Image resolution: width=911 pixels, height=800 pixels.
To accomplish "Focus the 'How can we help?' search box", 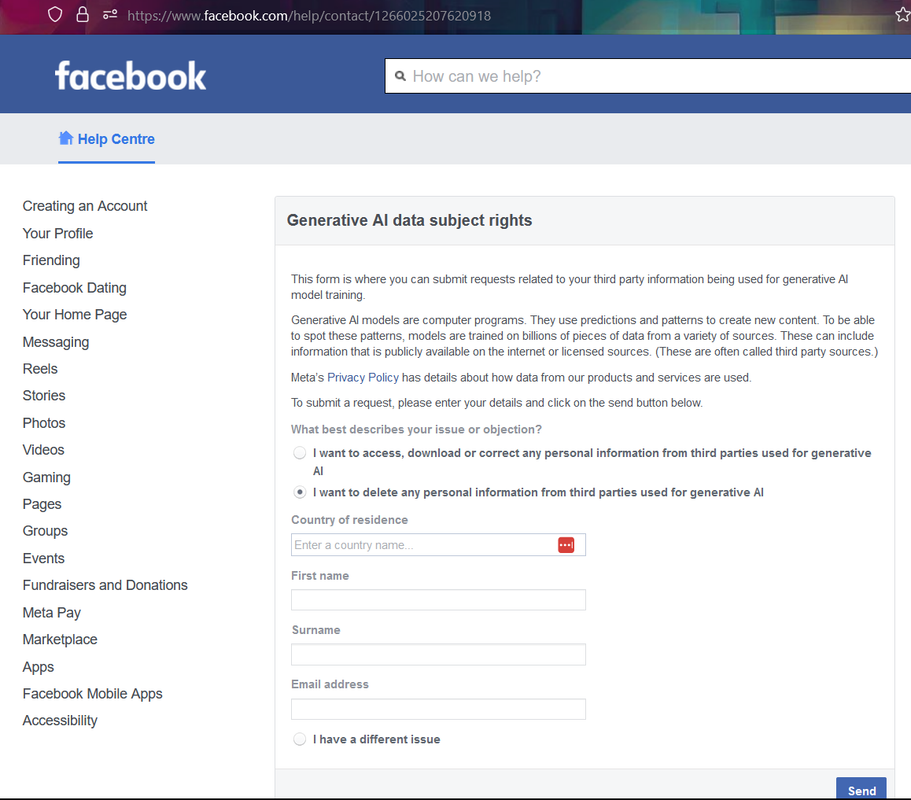I will pos(648,76).
